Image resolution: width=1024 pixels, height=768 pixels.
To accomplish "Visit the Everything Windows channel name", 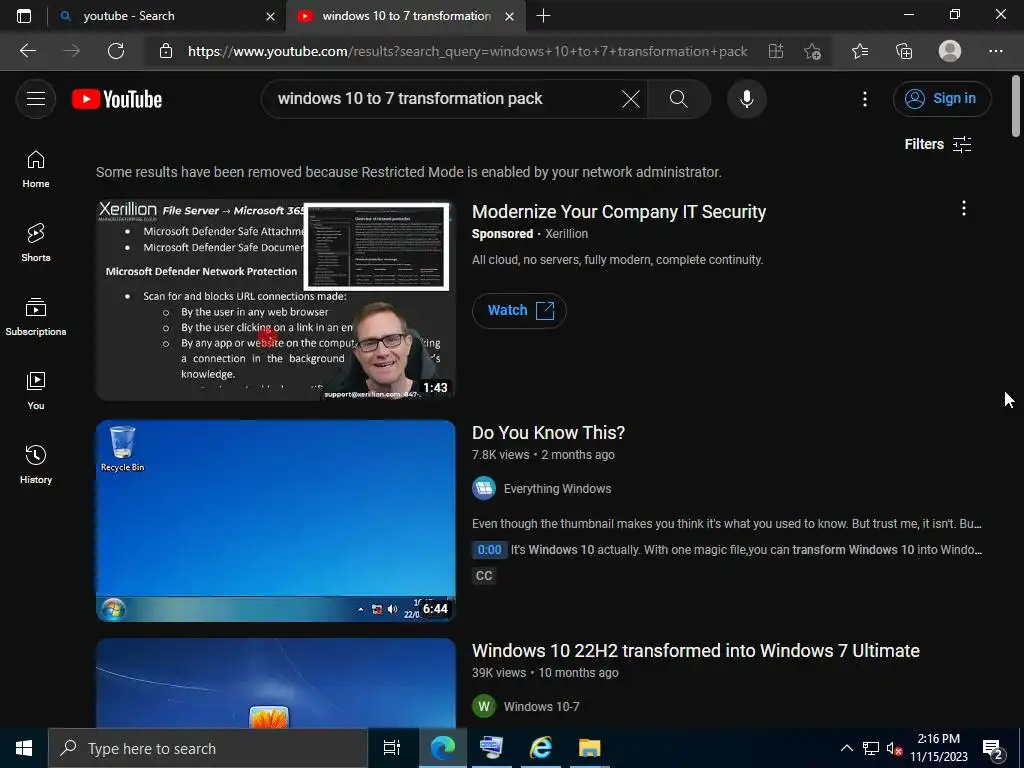I will [557, 488].
